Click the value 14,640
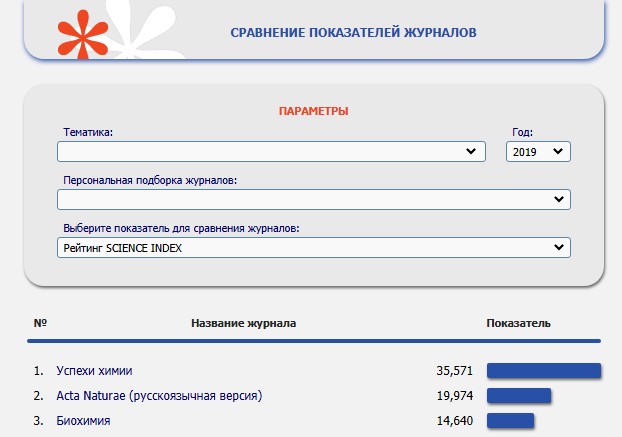Image resolution: width=622 pixels, height=437 pixels. pyautogui.click(x=455, y=420)
